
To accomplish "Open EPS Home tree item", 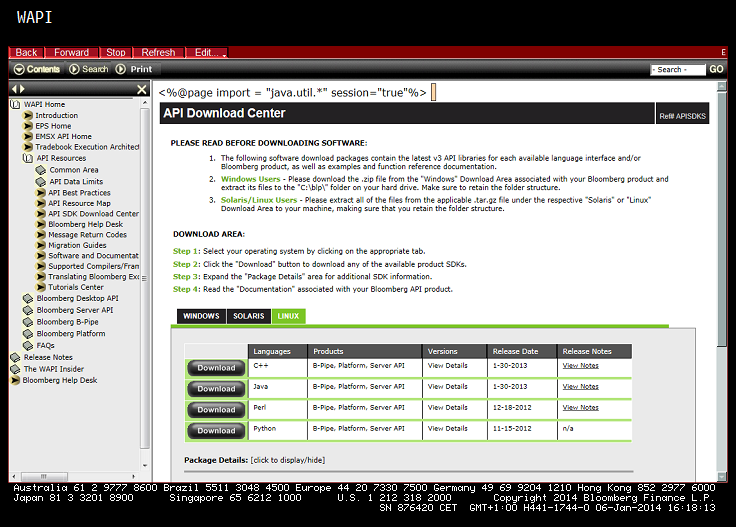I will pos(53,126).
